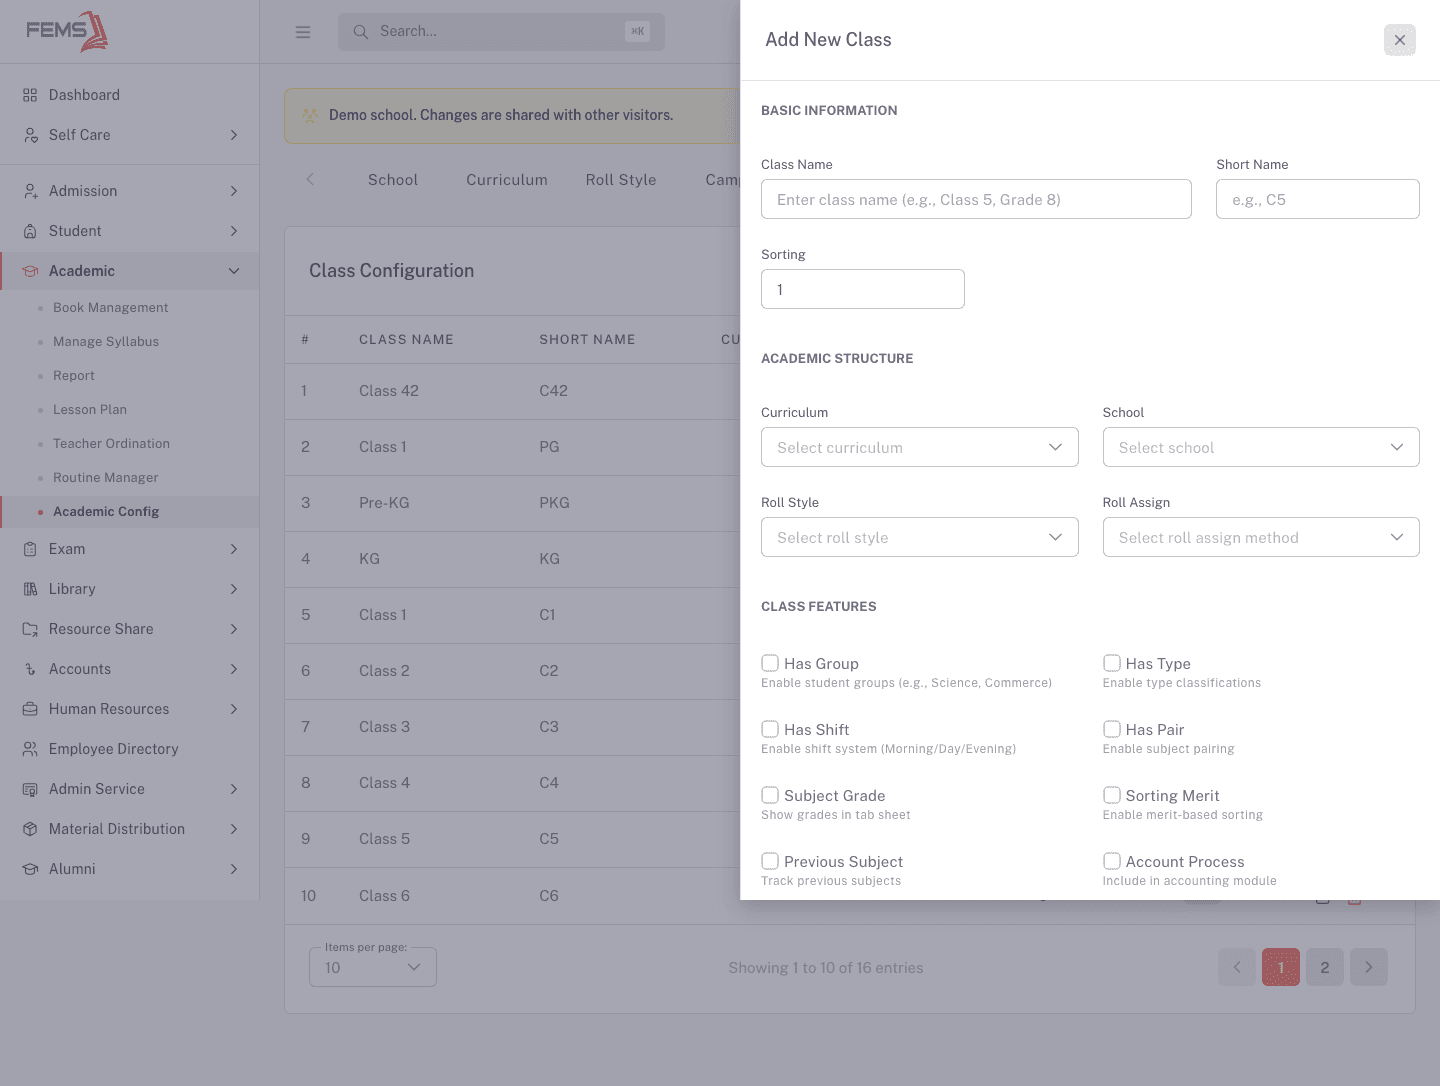This screenshot has height=1086, width=1440.
Task: Open the Select curriculum dropdown
Action: 920,447
